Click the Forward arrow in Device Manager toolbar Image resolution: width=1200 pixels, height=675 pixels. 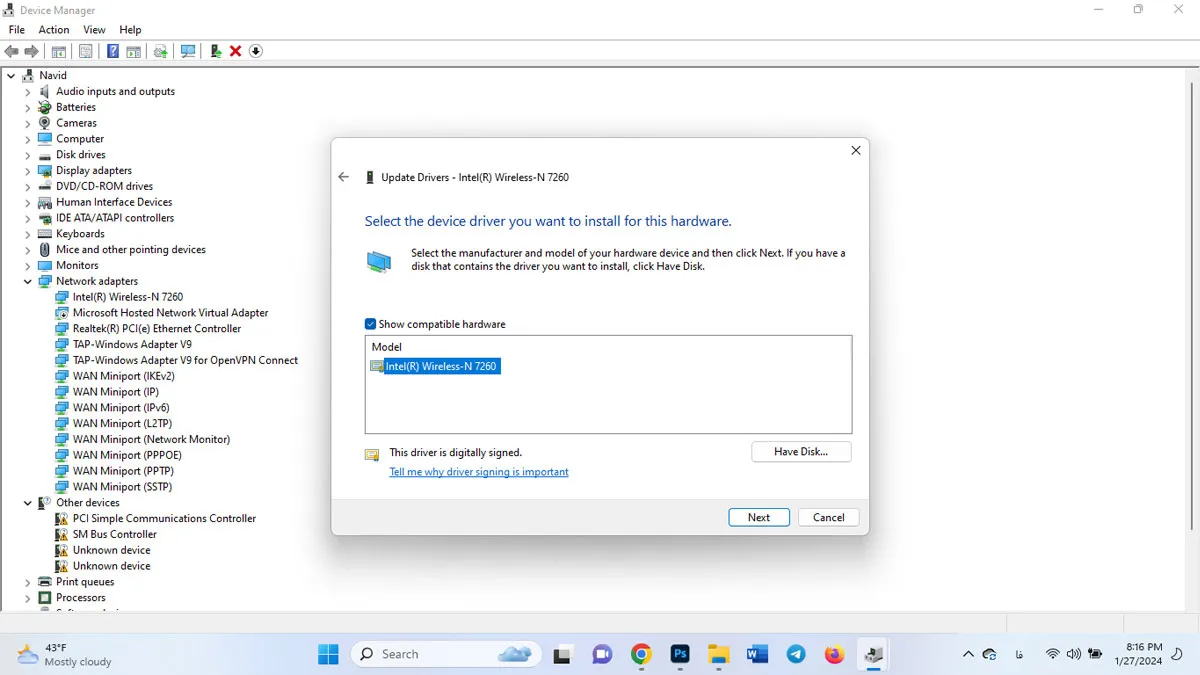click(x=32, y=51)
